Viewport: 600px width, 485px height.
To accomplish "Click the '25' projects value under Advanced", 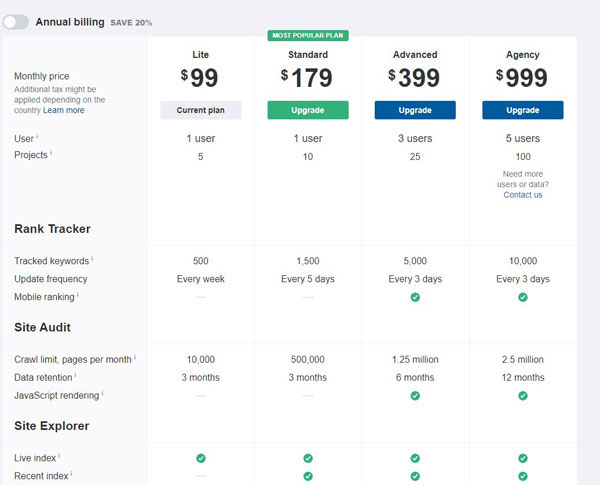I will (415, 157).
